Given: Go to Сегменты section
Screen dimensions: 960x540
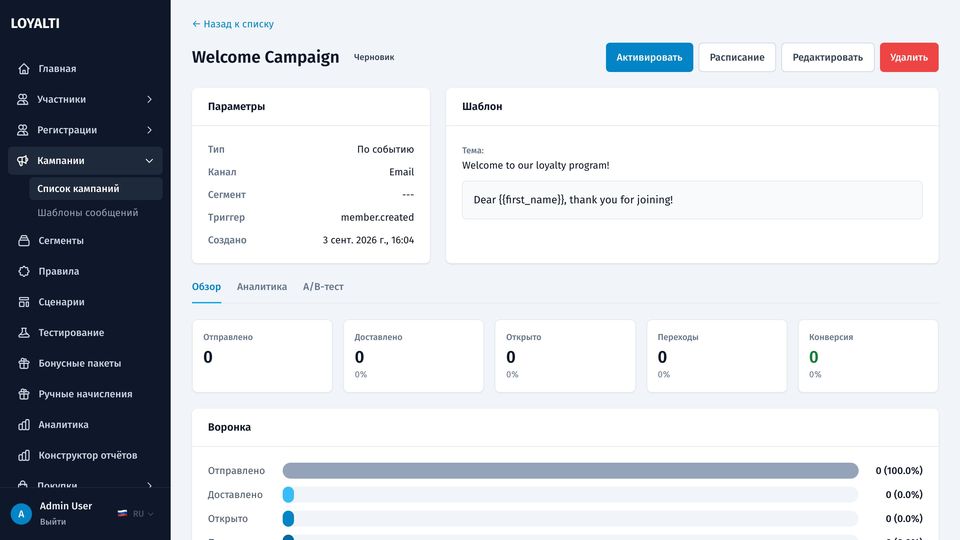Looking at the screenshot, I should coord(85,241).
